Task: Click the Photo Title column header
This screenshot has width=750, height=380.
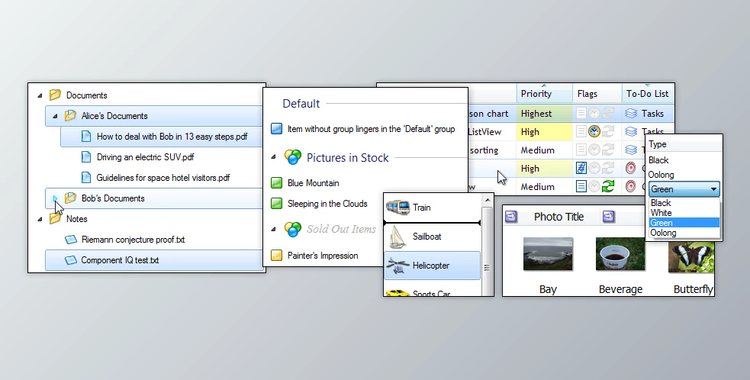Action: (559, 217)
